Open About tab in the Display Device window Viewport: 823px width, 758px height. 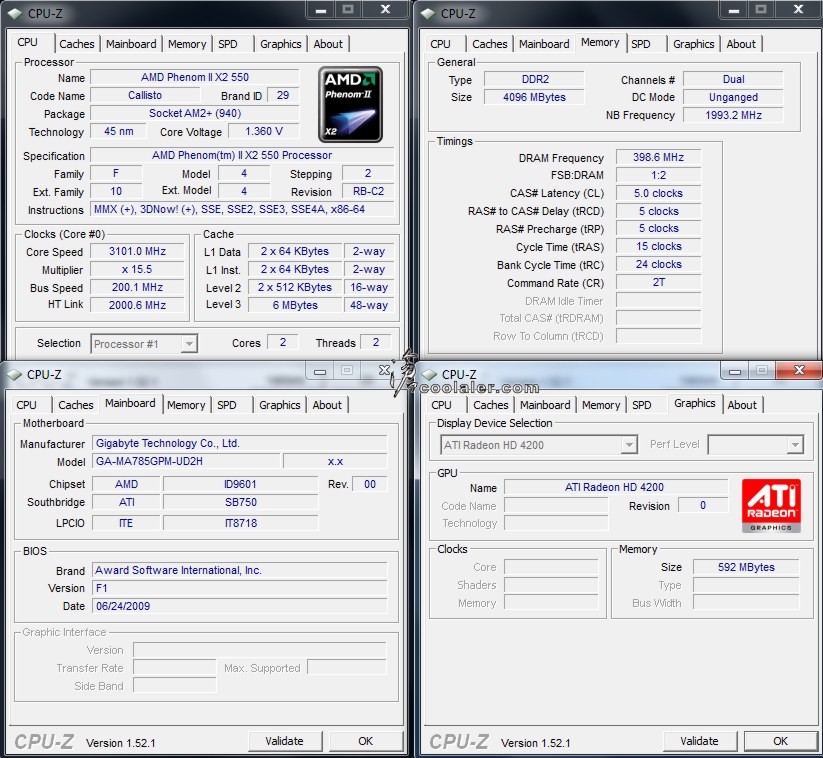click(742, 405)
